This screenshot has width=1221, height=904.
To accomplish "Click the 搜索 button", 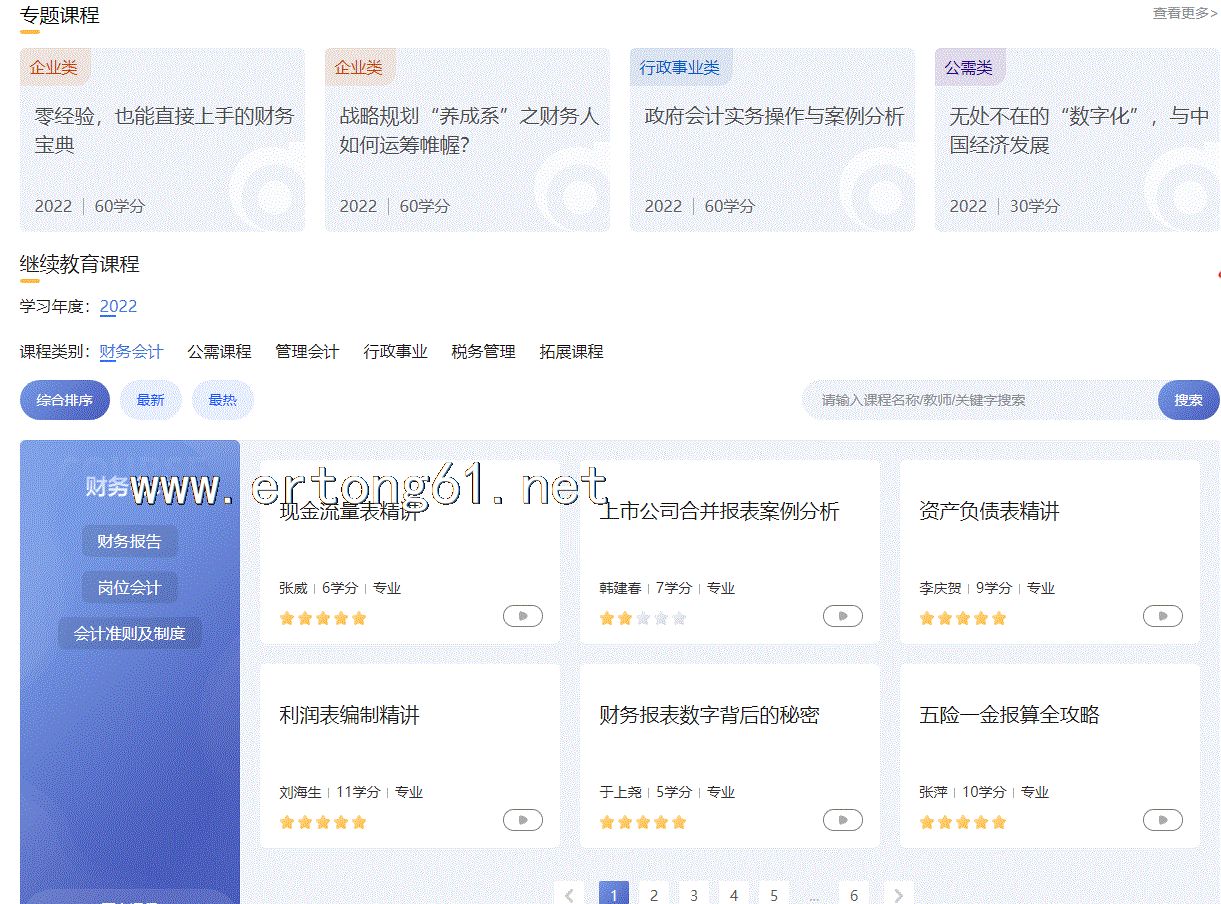I will pyautogui.click(x=1188, y=400).
